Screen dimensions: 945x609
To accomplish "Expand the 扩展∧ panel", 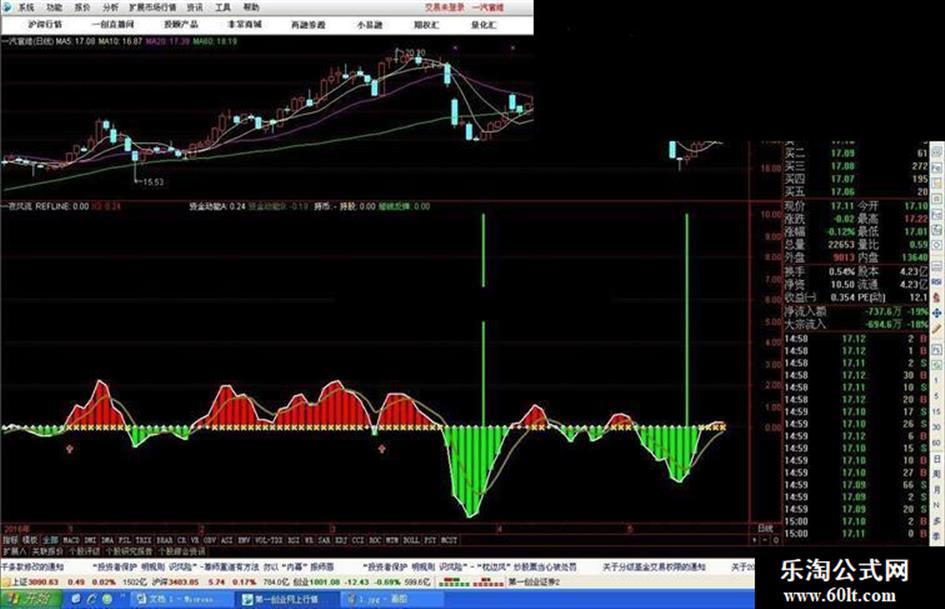I will point(14,551).
